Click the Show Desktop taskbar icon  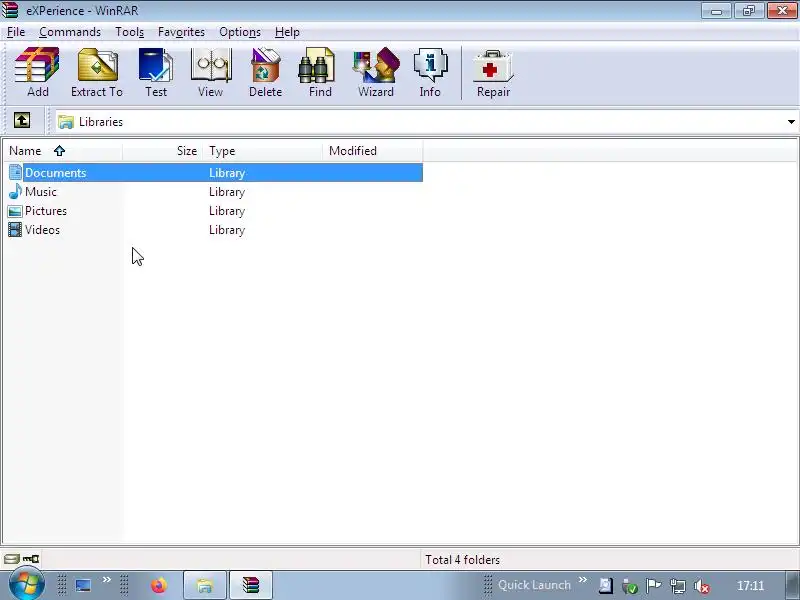(x=83, y=585)
